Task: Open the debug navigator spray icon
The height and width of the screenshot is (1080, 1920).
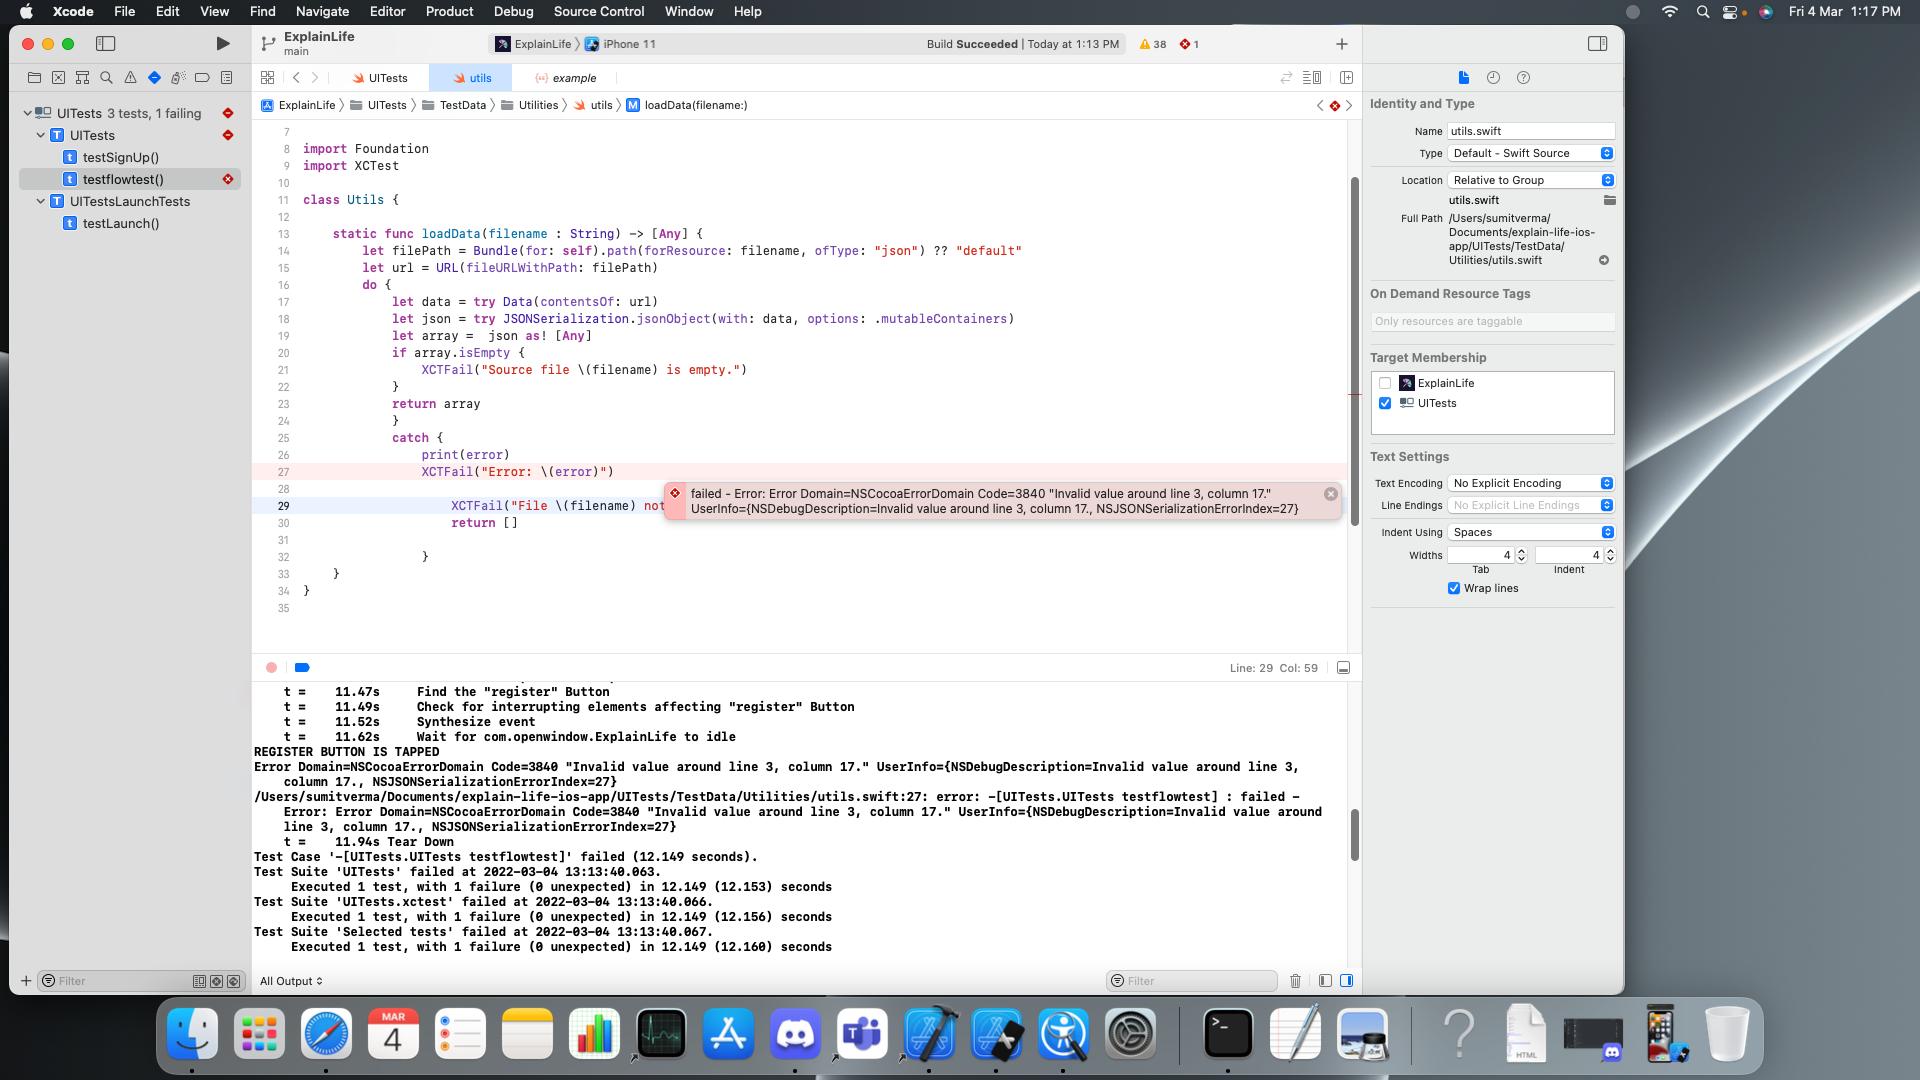Action: point(178,77)
